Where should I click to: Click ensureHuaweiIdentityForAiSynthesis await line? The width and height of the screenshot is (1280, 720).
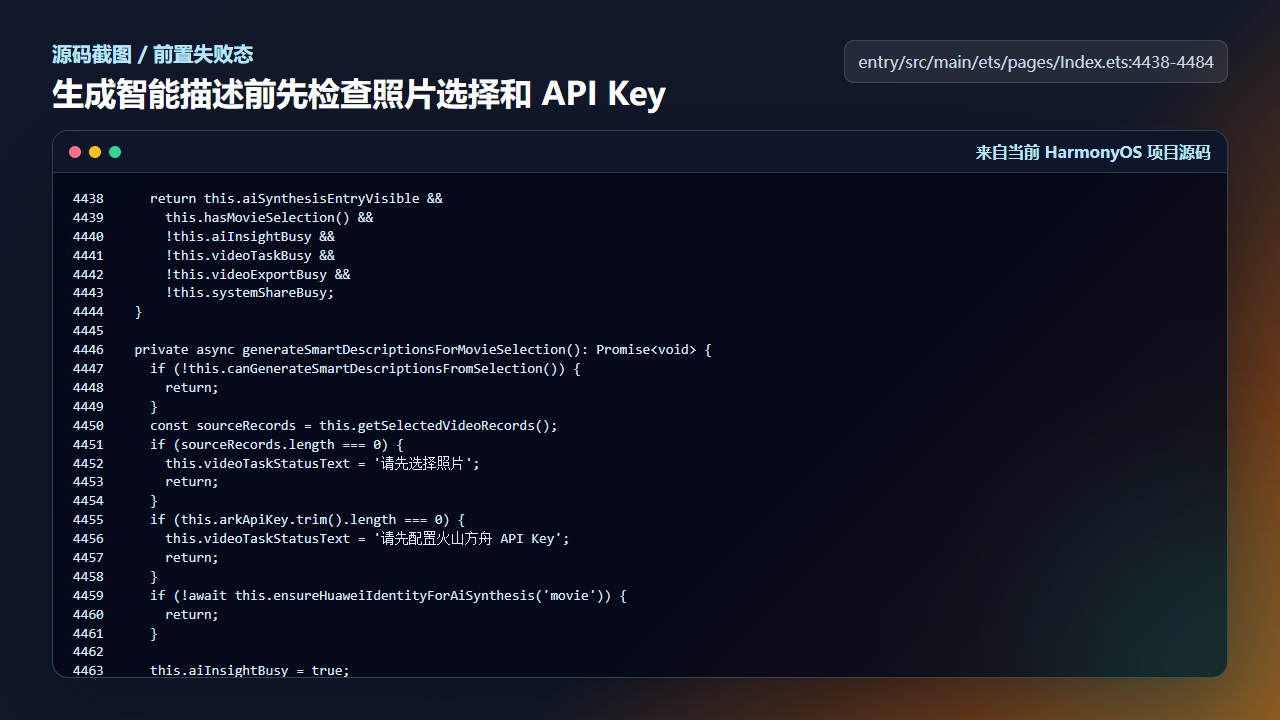click(x=388, y=595)
